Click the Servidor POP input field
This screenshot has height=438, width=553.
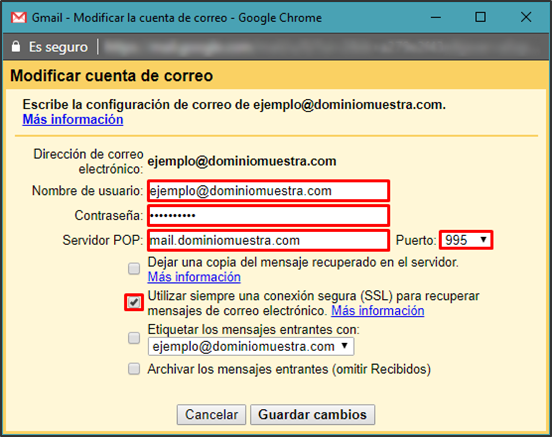coord(268,241)
